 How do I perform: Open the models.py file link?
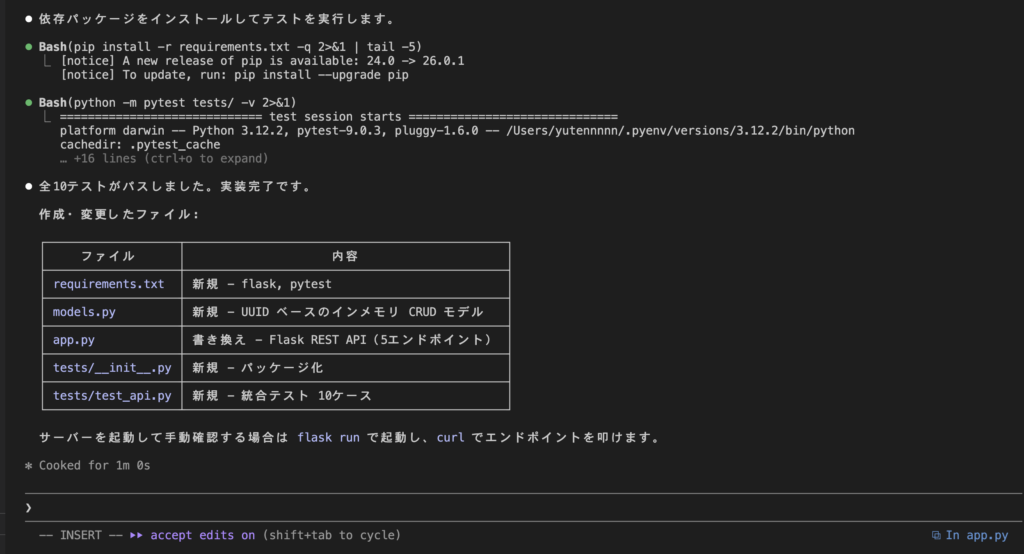pos(84,312)
